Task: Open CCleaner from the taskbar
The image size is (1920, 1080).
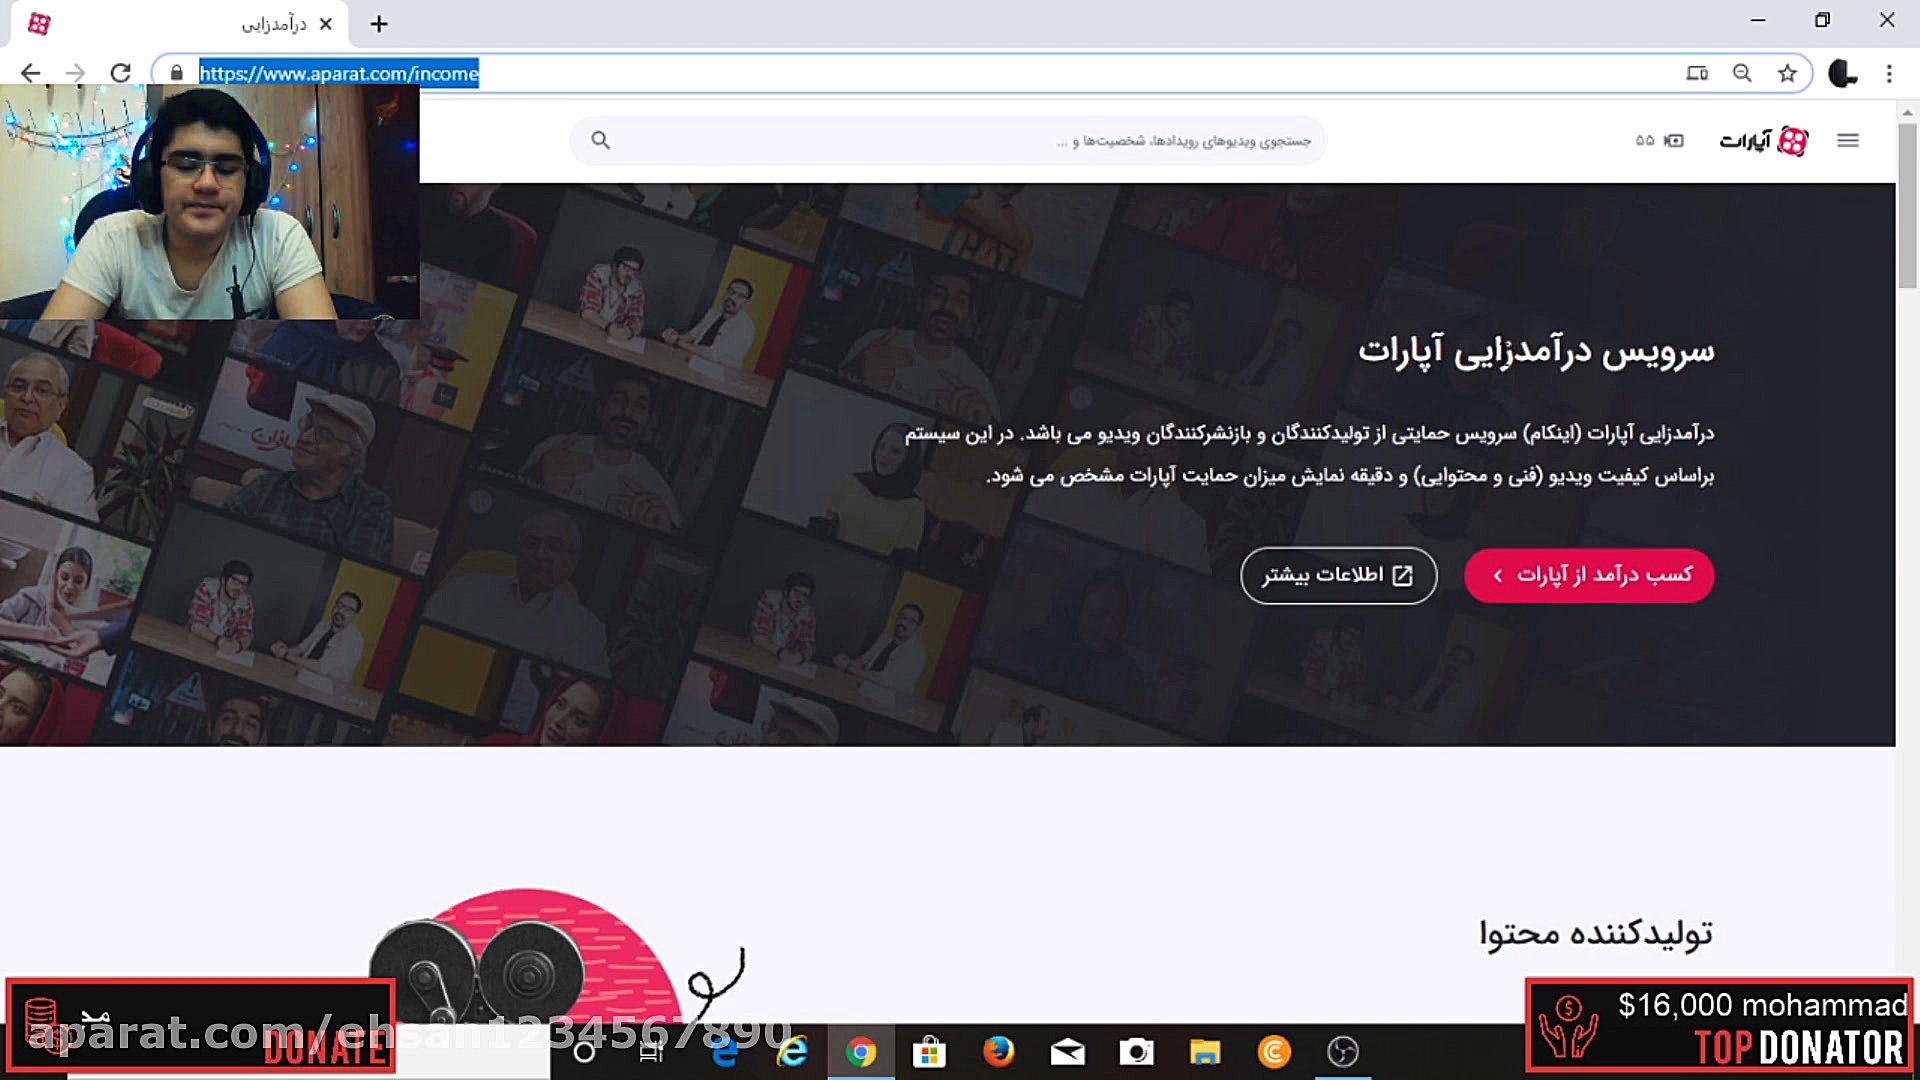Action: click(1274, 1052)
